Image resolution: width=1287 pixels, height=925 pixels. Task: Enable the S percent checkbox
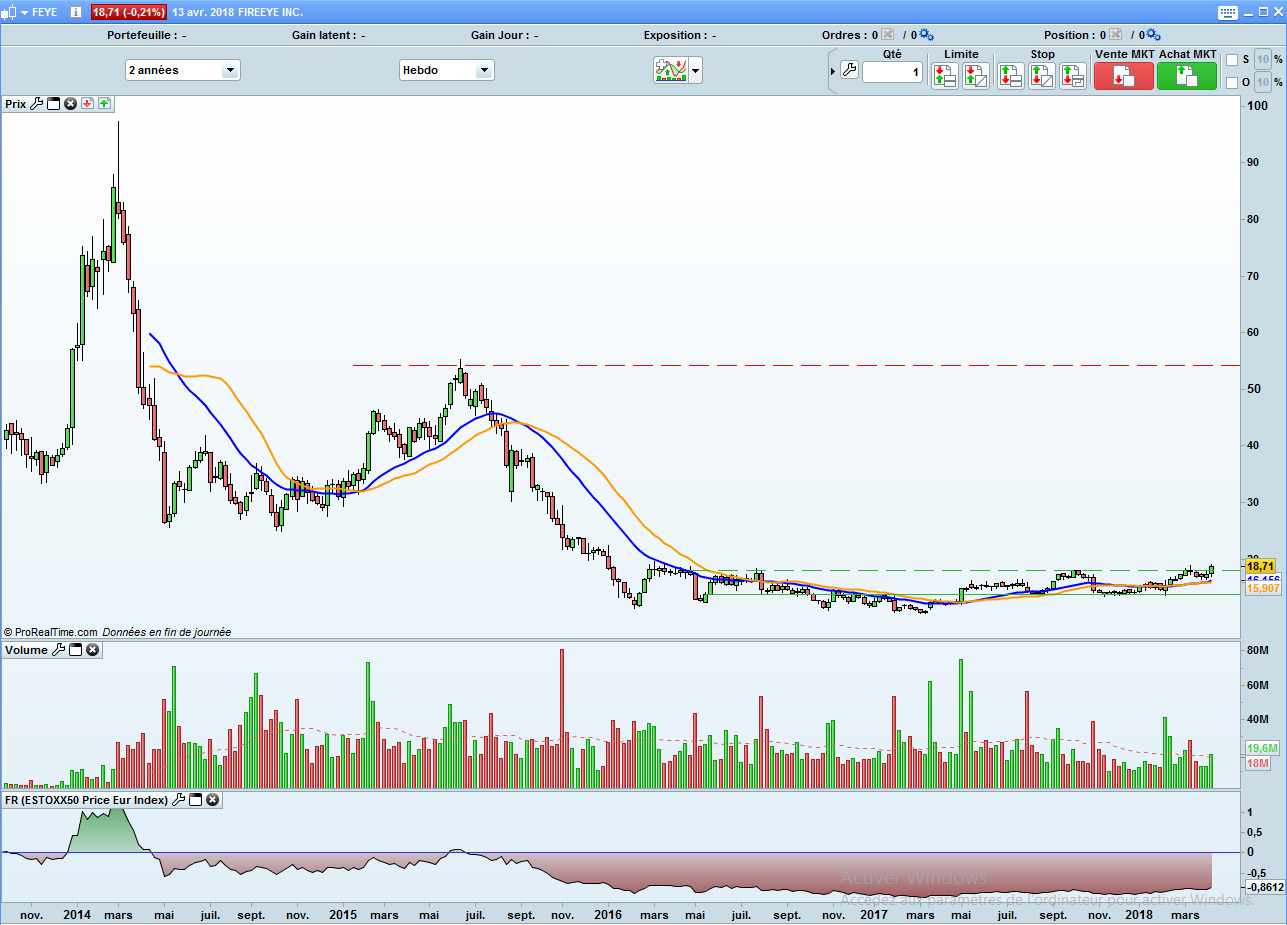tap(1232, 60)
